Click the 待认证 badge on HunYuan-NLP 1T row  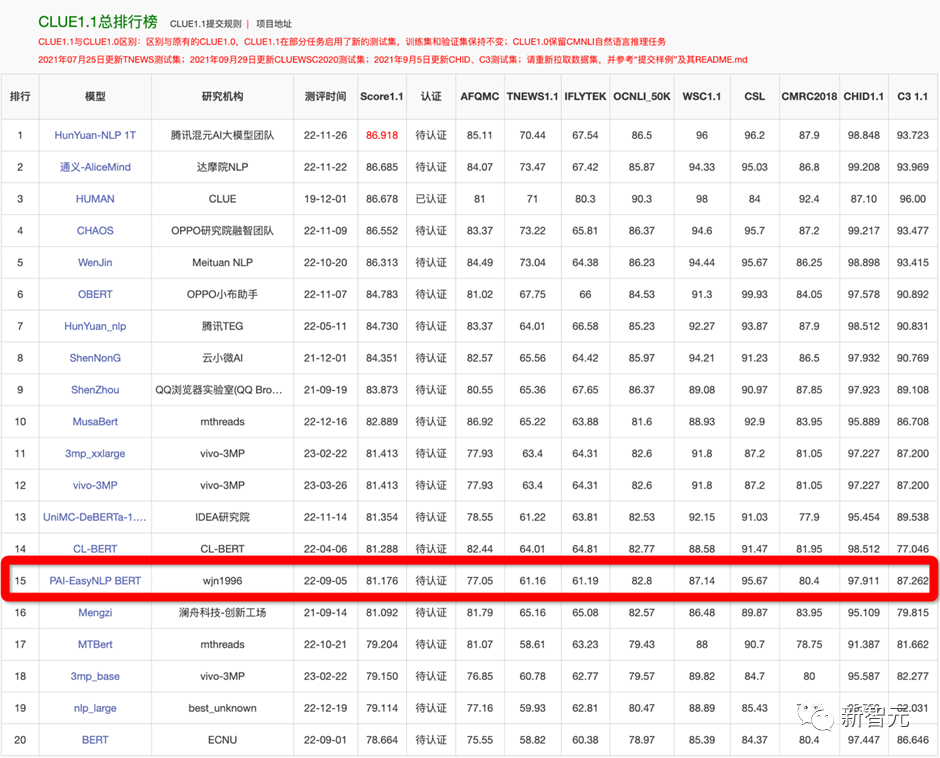[x=429, y=135]
